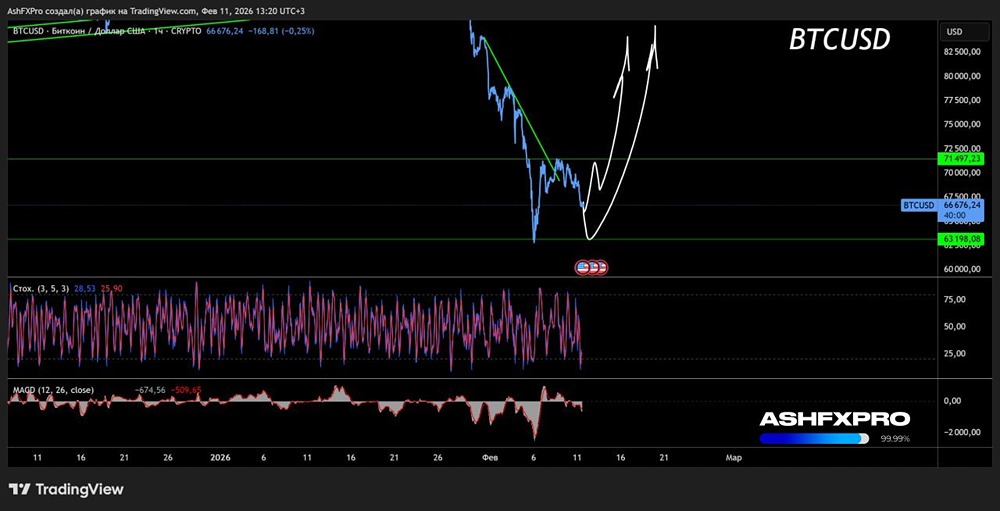
Task: Open the Стох. (3, 5, 3) indicator legend
Action: tap(41, 289)
